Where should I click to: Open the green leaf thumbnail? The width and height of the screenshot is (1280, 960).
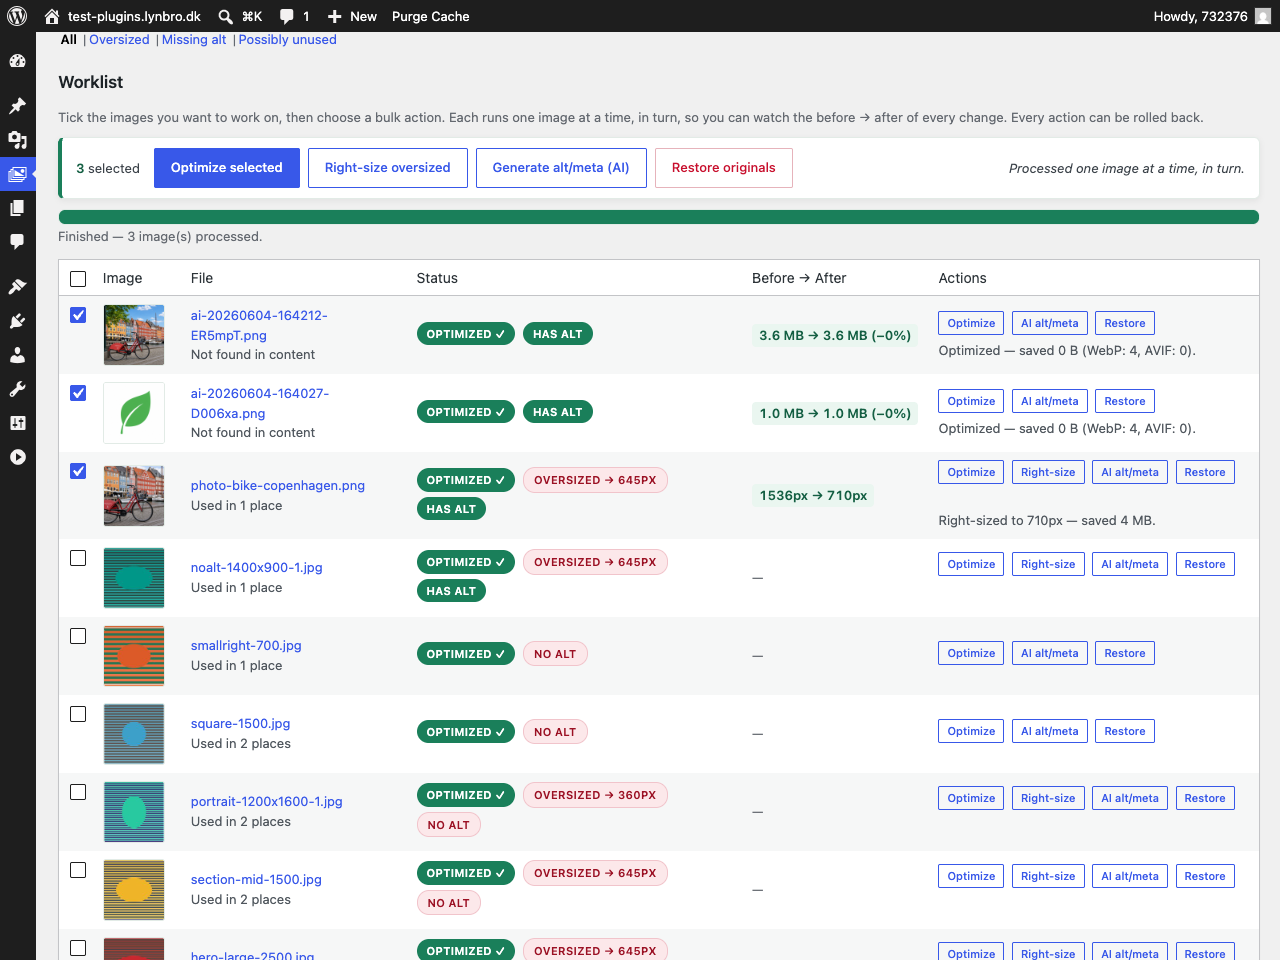(134, 413)
